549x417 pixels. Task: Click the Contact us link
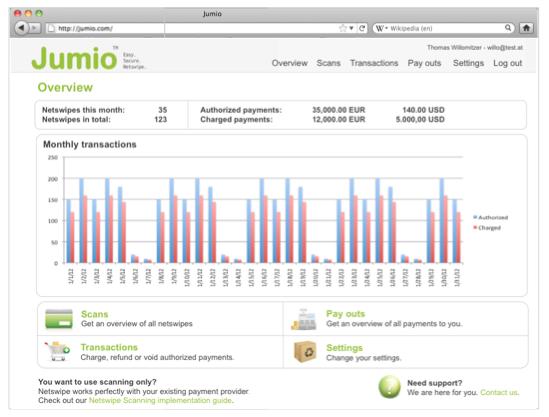coord(499,392)
